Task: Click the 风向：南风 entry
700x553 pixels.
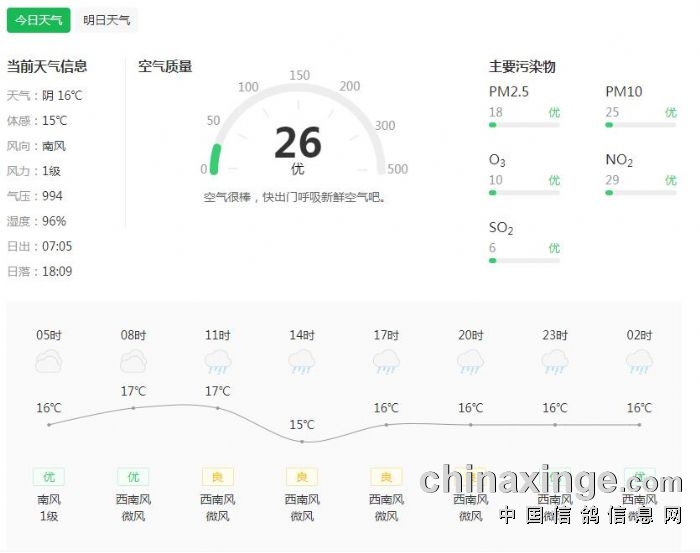Action: coord(37,146)
